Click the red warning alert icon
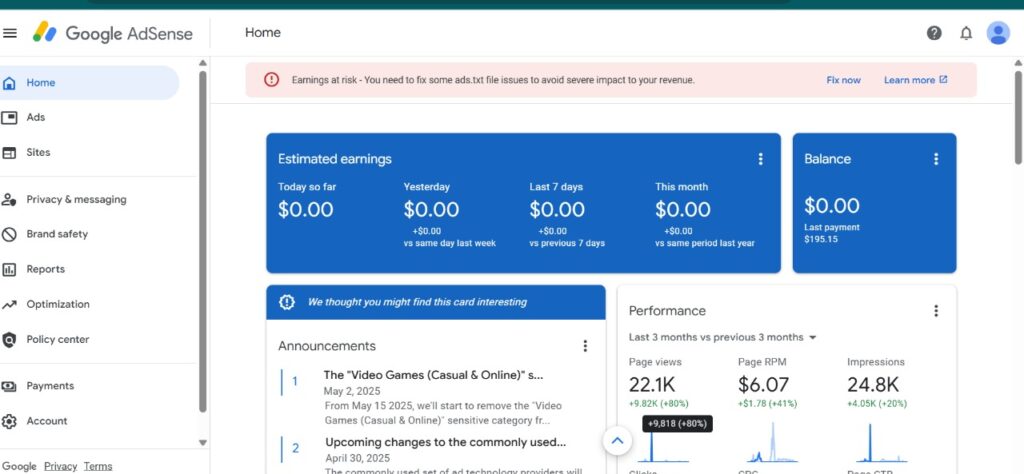The image size is (1024, 474). (271, 80)
